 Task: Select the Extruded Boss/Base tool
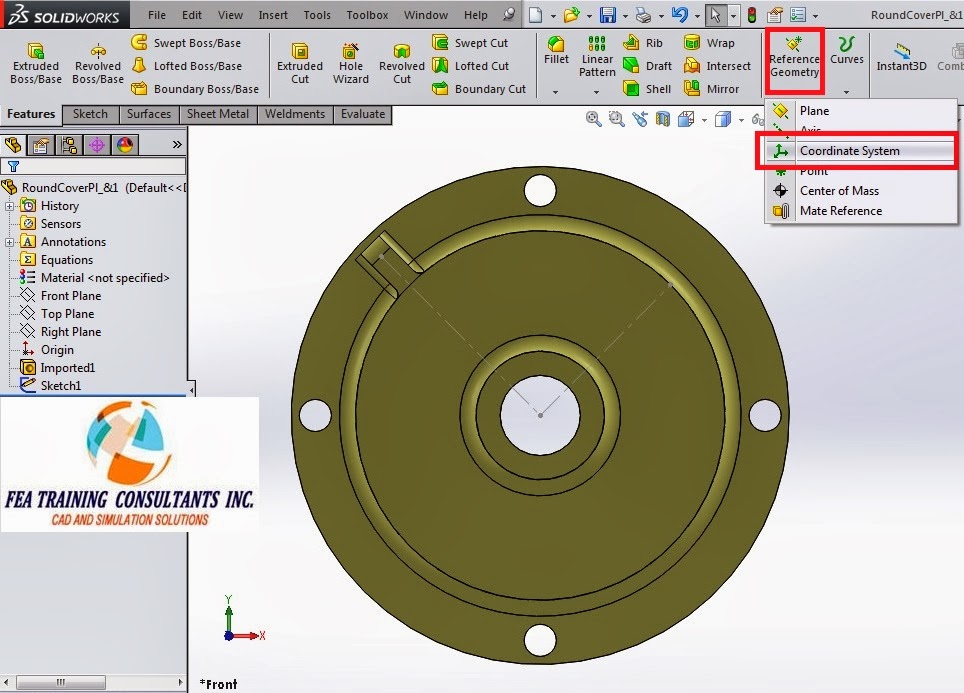click(36, 63)
